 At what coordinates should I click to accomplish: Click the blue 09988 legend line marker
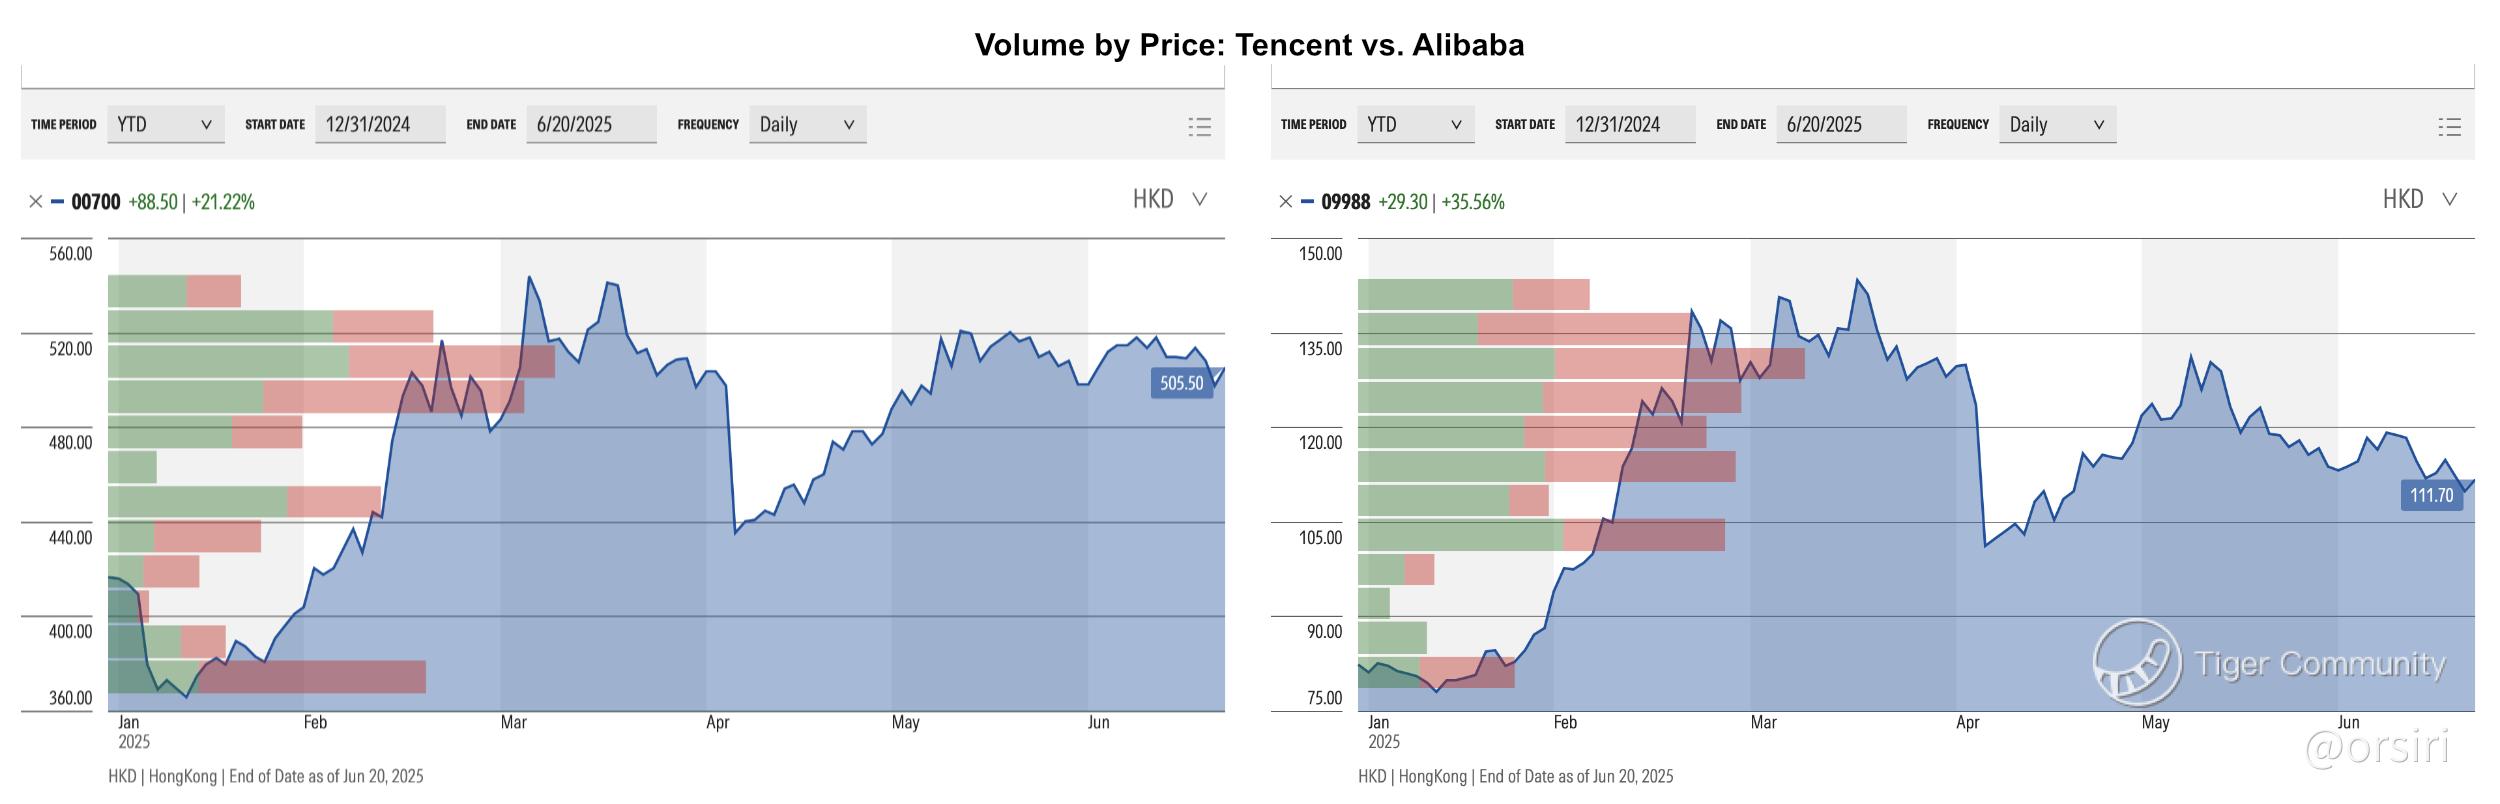click(1308, 202)
